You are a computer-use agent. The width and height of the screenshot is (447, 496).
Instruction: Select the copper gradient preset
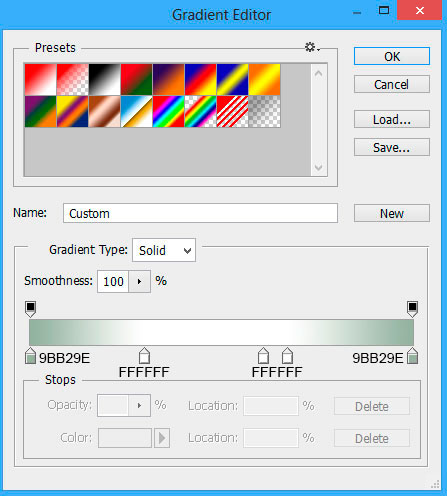pos(104,111)
